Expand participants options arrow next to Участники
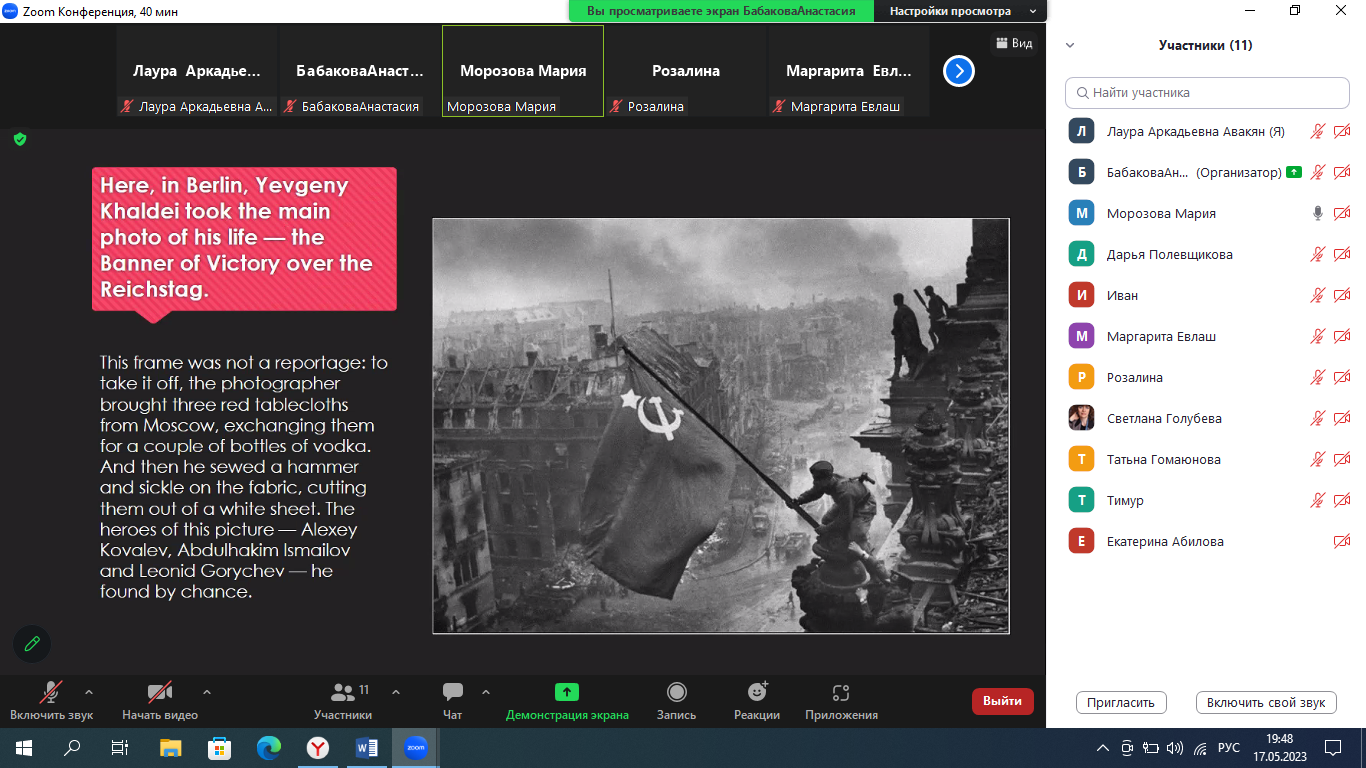This screenshot has height=768, width=1366. point(396,691)
